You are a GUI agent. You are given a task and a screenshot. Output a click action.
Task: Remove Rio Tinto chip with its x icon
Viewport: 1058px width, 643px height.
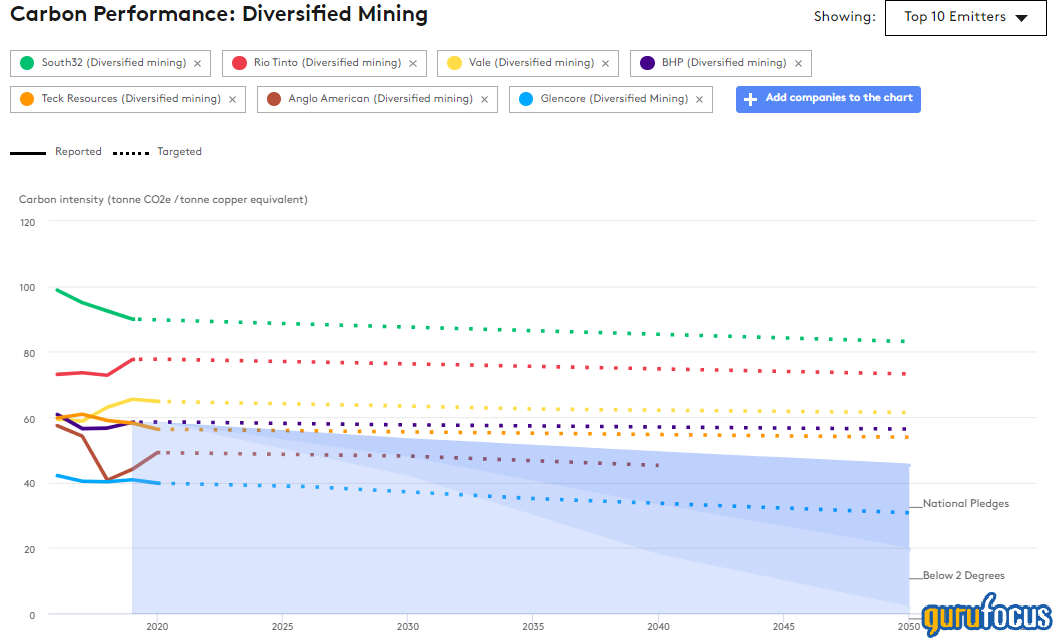pos(413,63)
